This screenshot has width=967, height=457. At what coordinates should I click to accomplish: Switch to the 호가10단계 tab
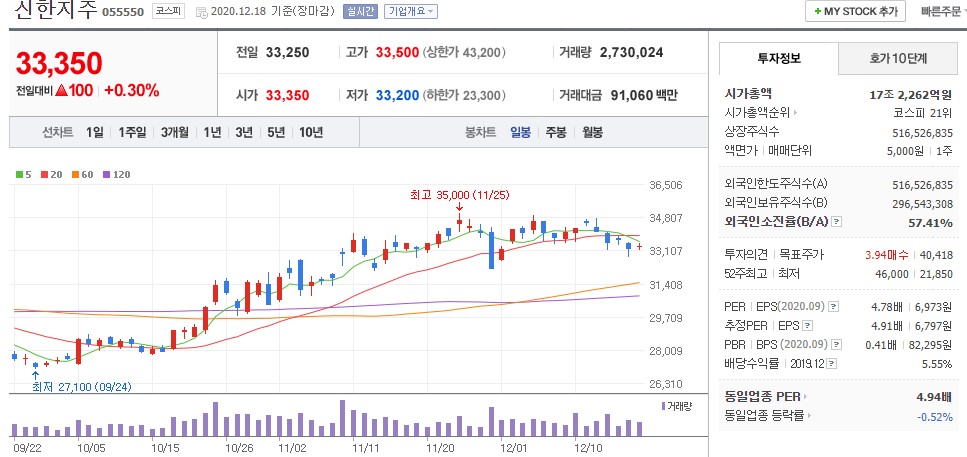pyautogui.click(x=897, y=59)
